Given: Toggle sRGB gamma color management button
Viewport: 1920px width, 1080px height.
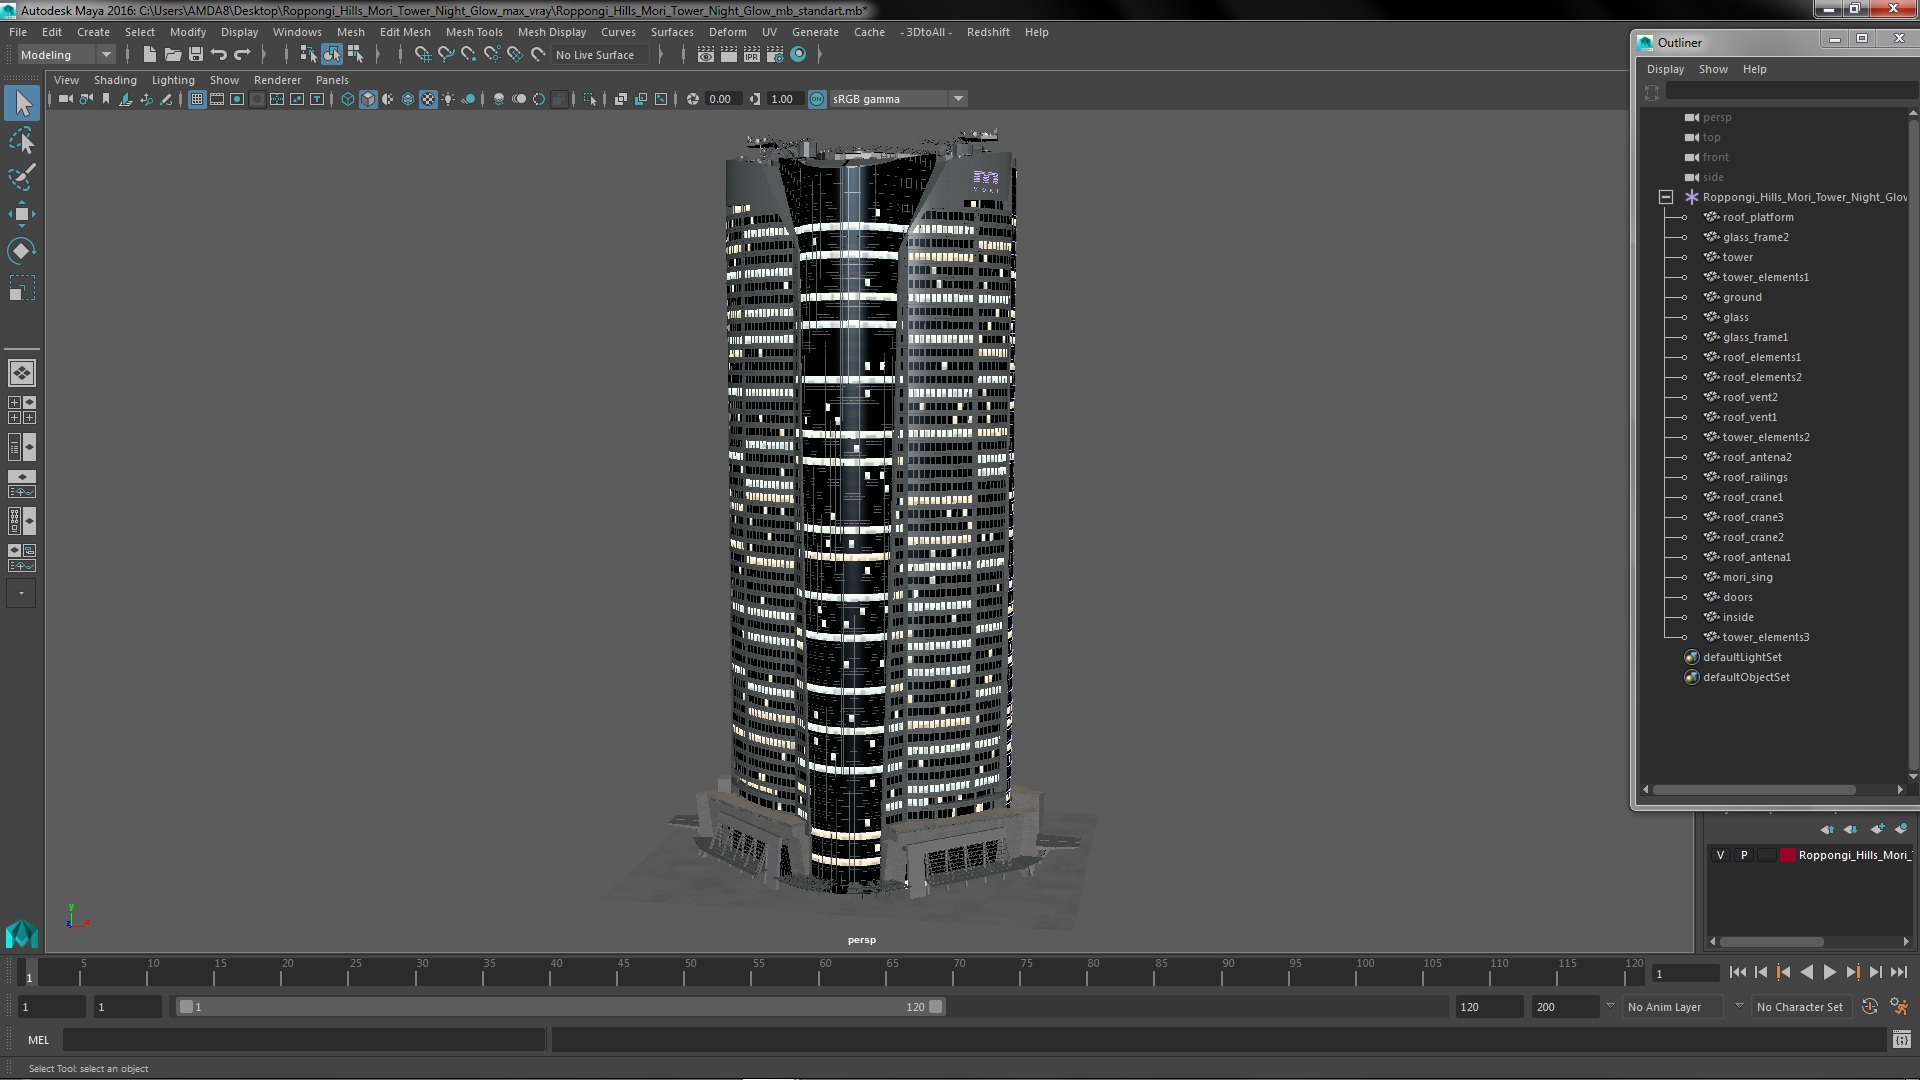Looking at the screenshot, I should (817, 99).
